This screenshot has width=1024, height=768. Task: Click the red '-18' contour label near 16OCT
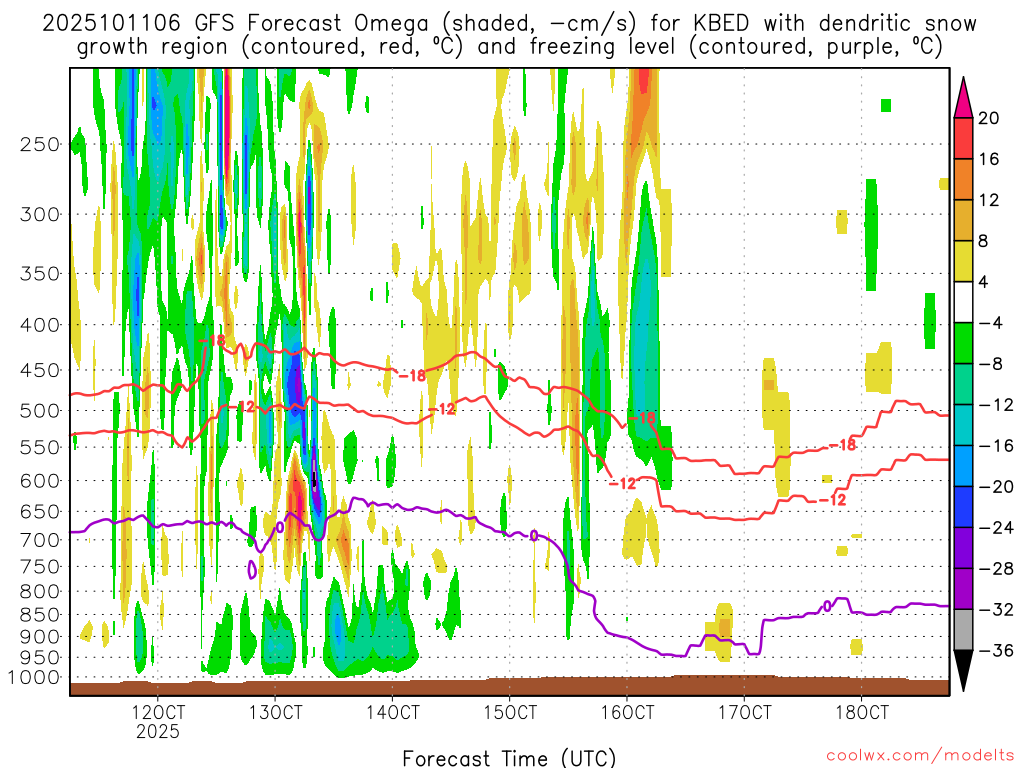pyautogui.click(x=641, y=418)
